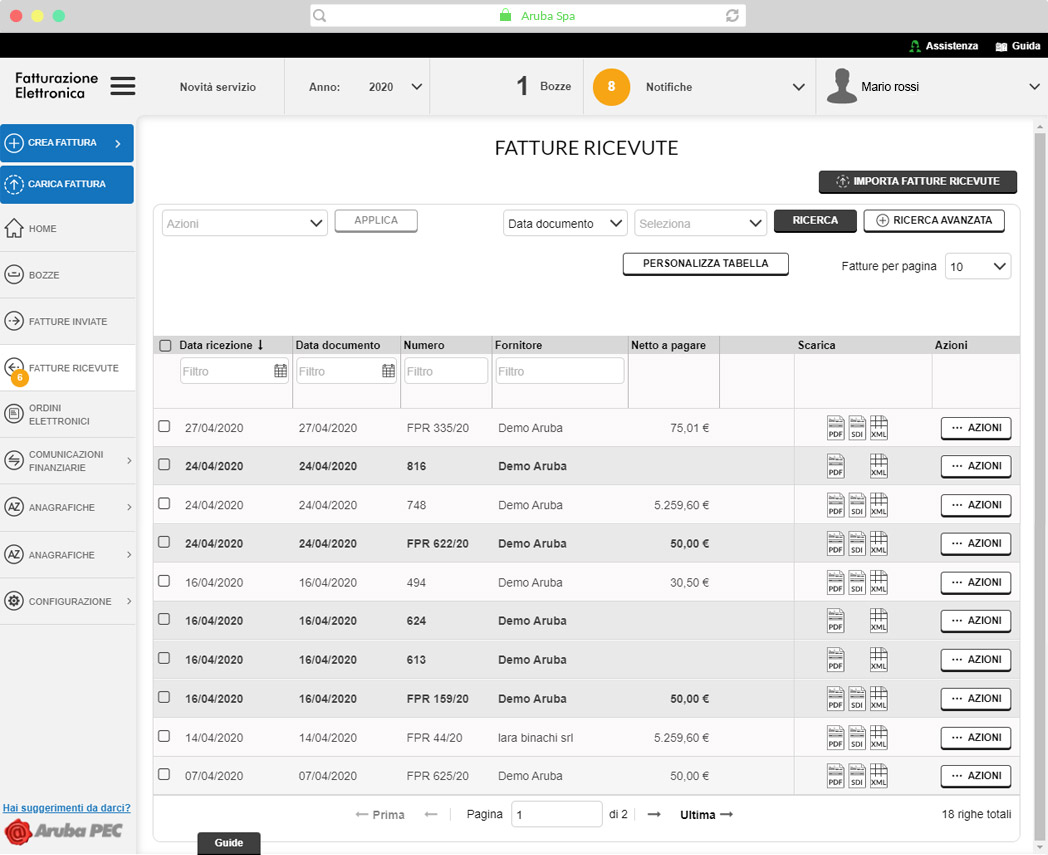Download XML for invoice FPR 625/20
Screen dimensions: 1048x855
click(878, 776)
